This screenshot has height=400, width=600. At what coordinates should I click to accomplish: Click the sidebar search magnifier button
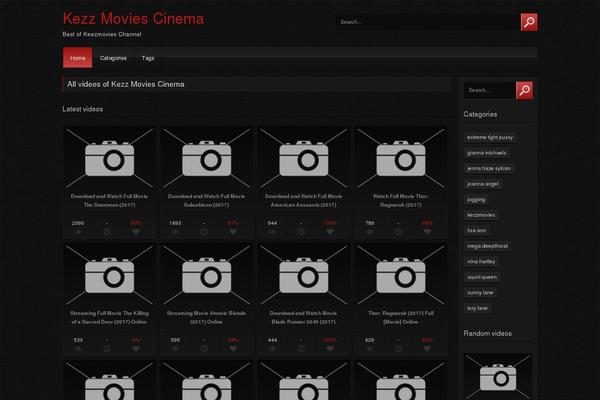(524, 90)
